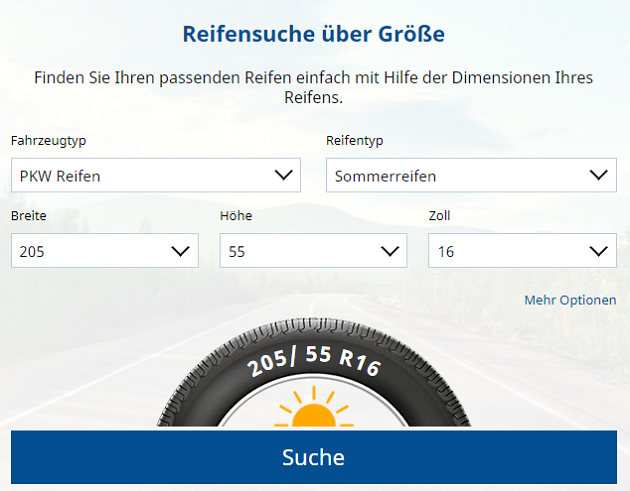Screen dimensions: 630x491
Task: Open the PKW Reifen vehicle type dropdown
Action: click(x=155, y=176)
